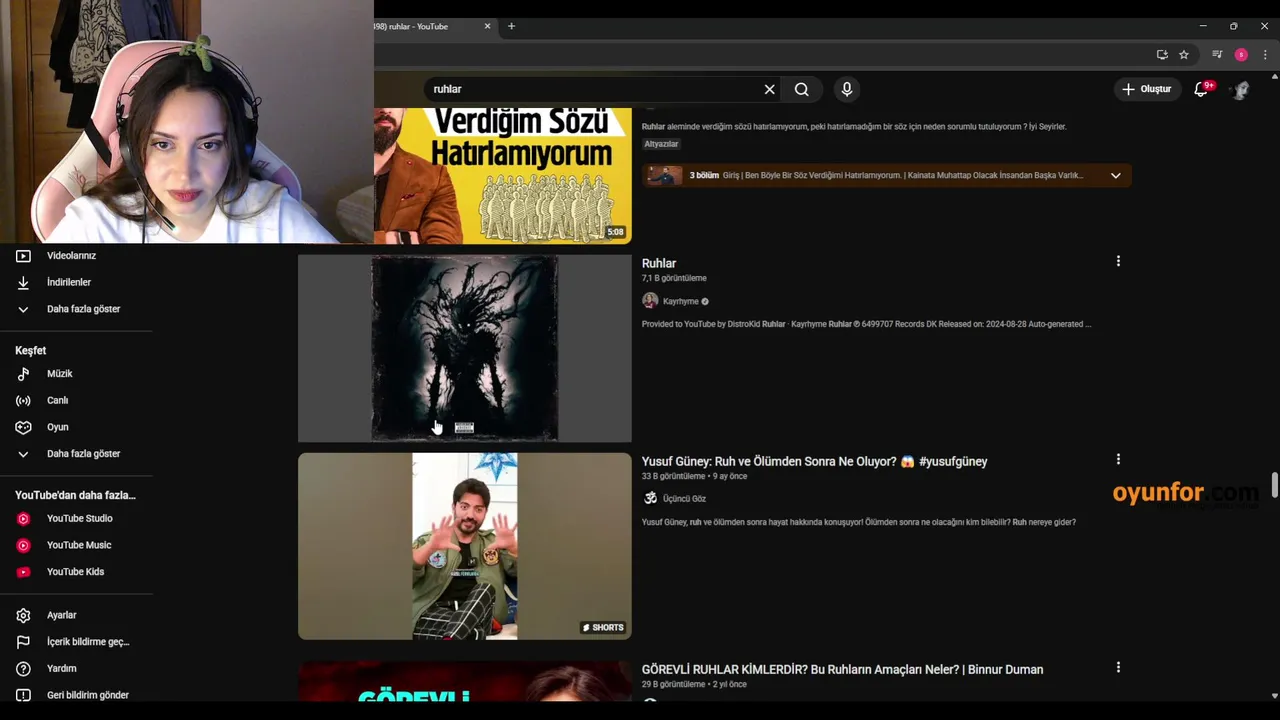Viewport: 1280px width, 720px height.
Task: Open Kayrhyme channel link
Action: [x=681, y=301]
